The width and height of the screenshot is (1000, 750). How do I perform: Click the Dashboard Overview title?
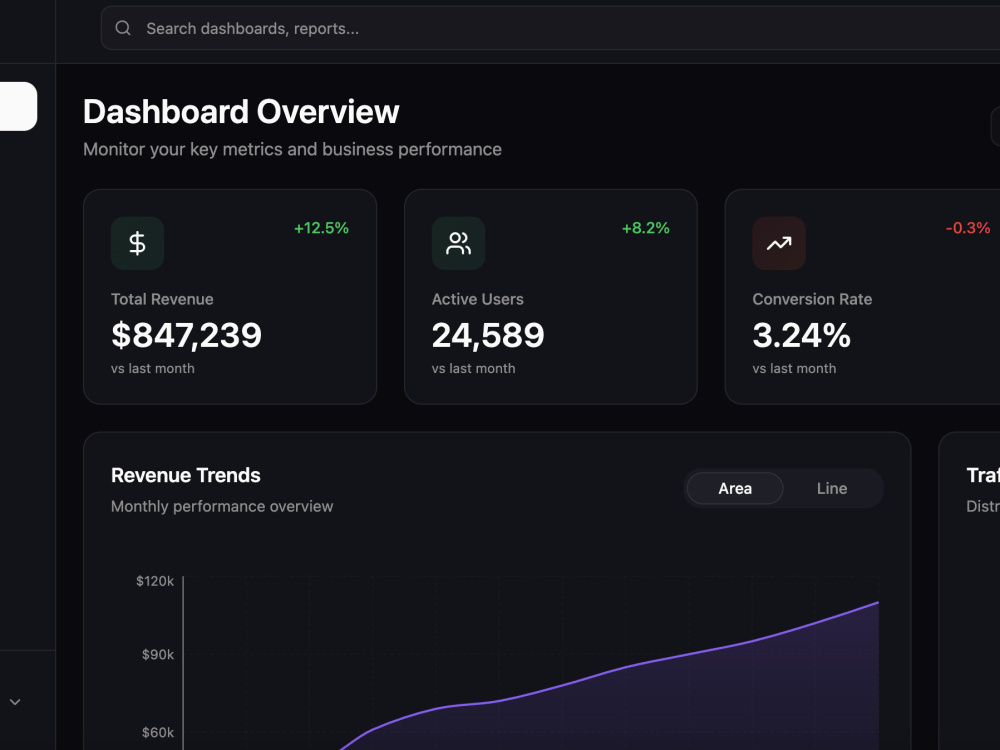click(x=241, y=112)
